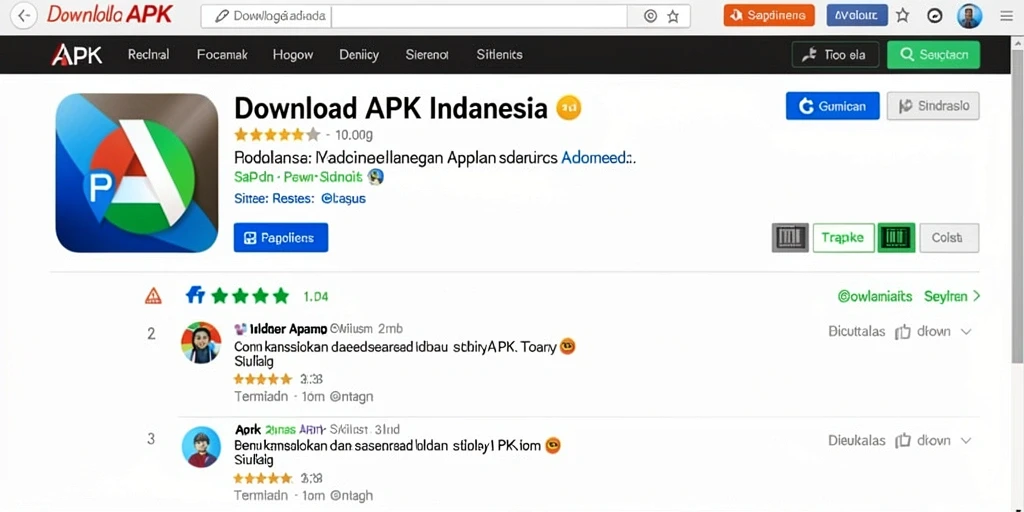Click the star bookmark icon in address bar
The image size is (1024, 512).
[x=673, y=17]
